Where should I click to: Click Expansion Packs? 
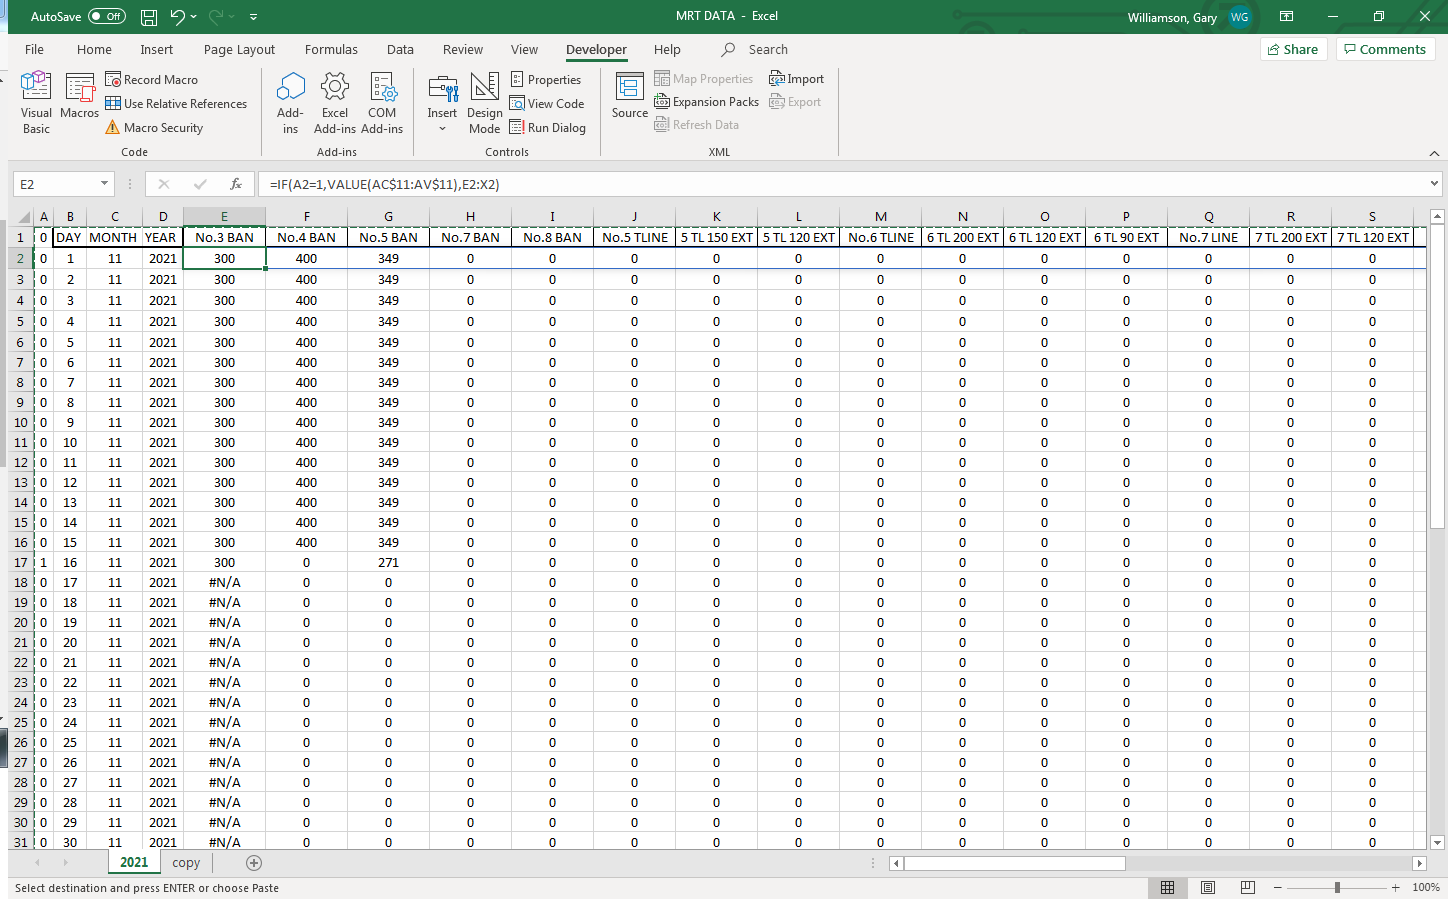point(707,102)
